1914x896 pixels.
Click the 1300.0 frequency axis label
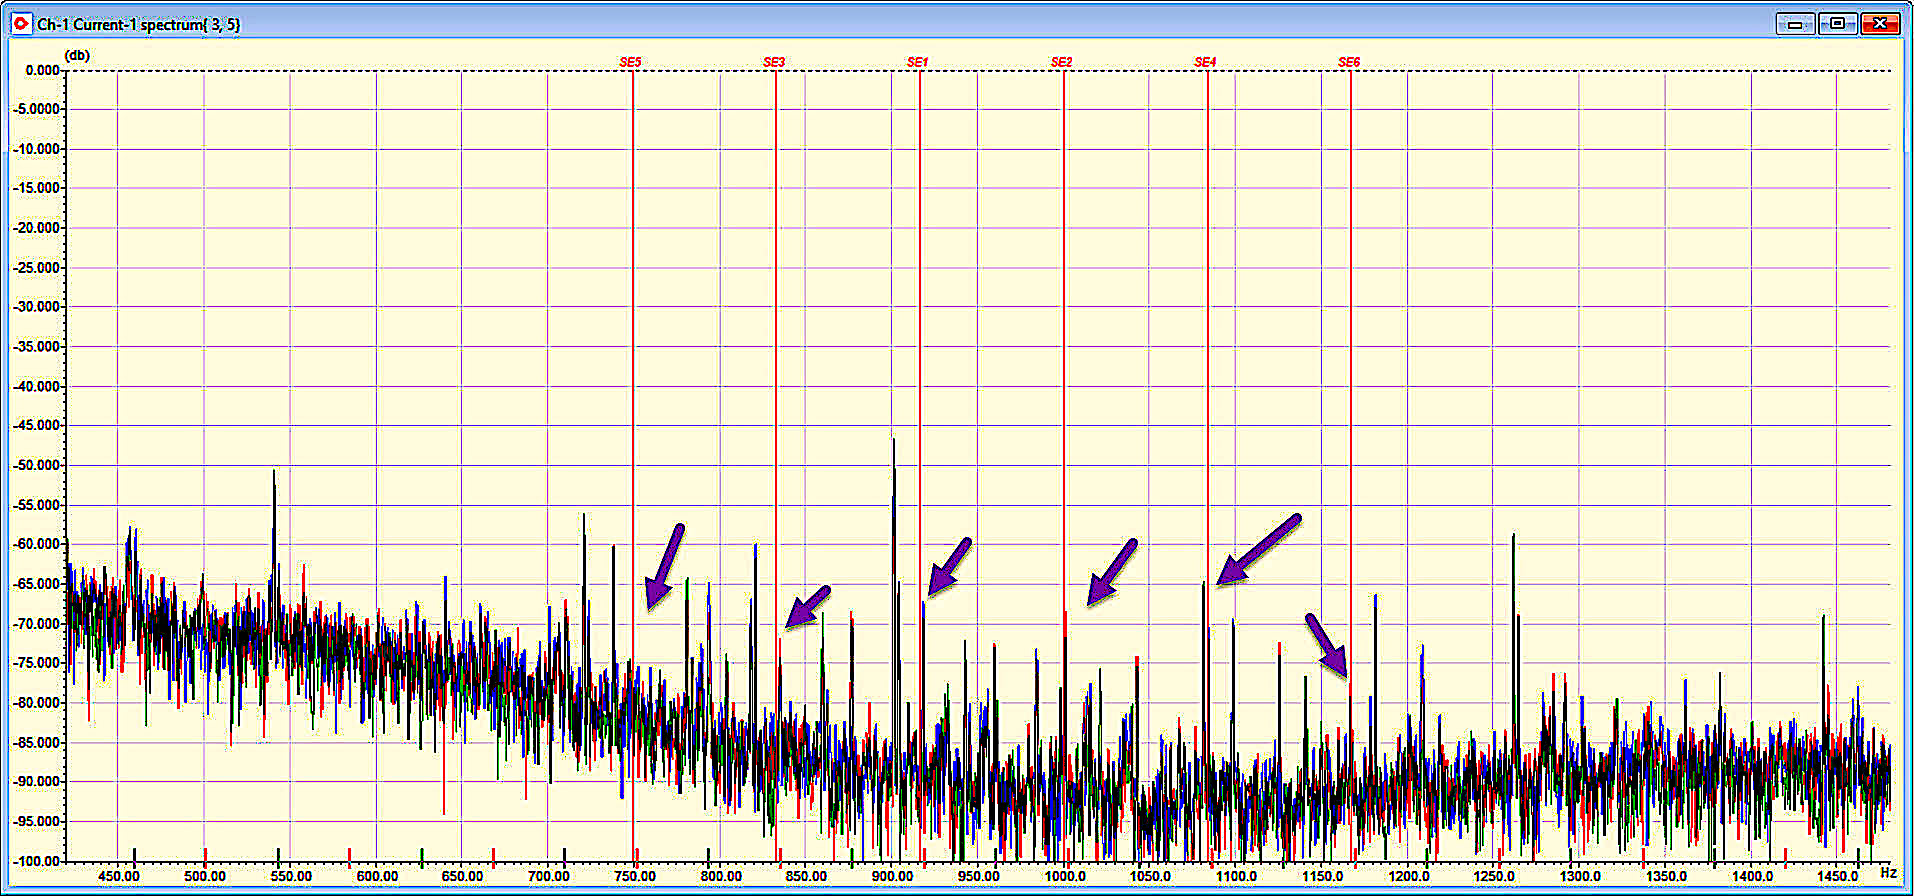(x=1580, y=876)
